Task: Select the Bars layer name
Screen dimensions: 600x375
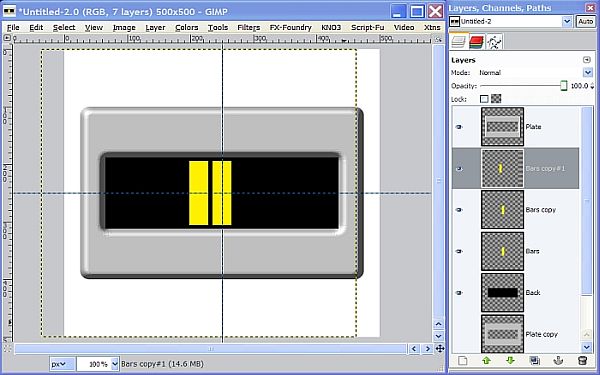Action: 532,251
